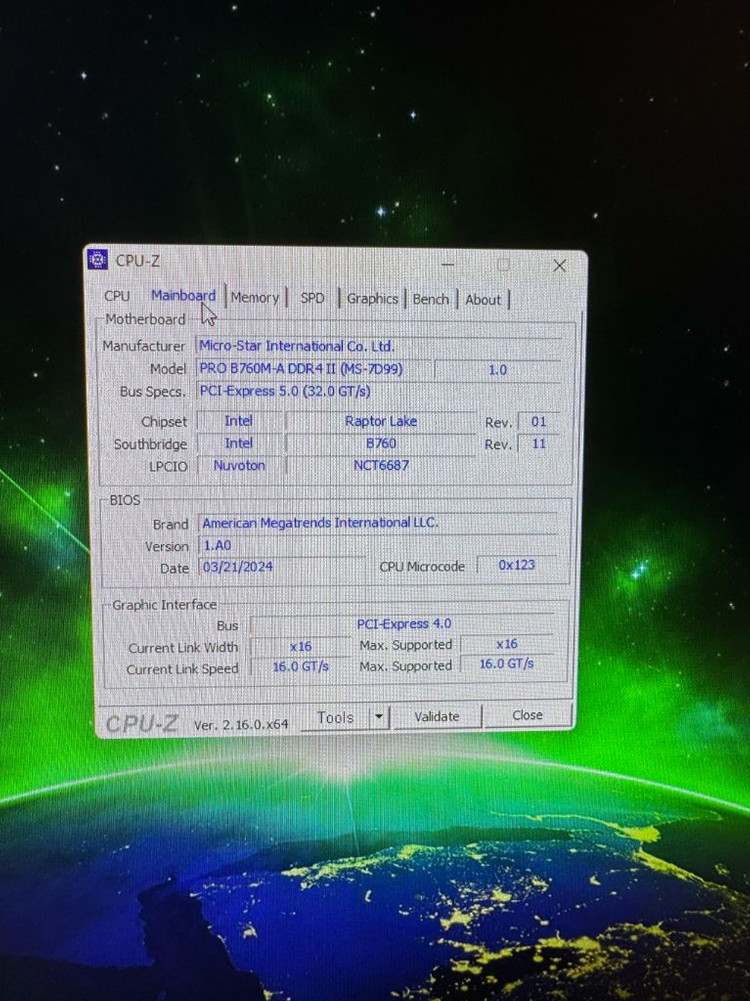Viewport: 750px width, 1001px height.
Task: Click the southbridge Rev. 11 value
Action: click(x=538, y=443)
